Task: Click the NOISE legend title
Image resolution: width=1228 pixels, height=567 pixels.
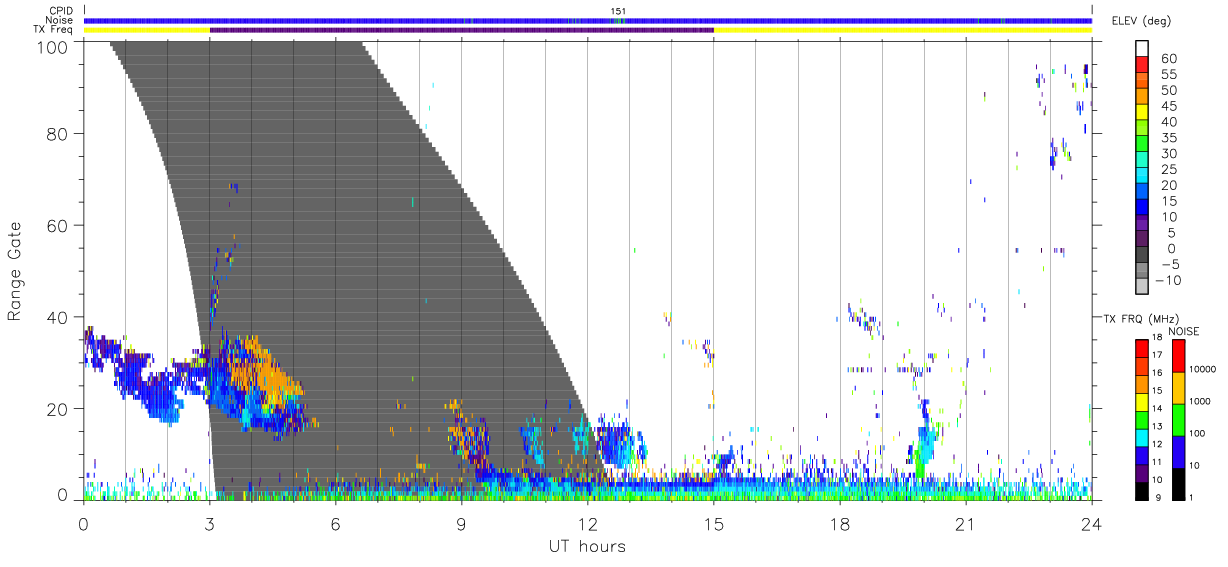Action: (1183, 331)
